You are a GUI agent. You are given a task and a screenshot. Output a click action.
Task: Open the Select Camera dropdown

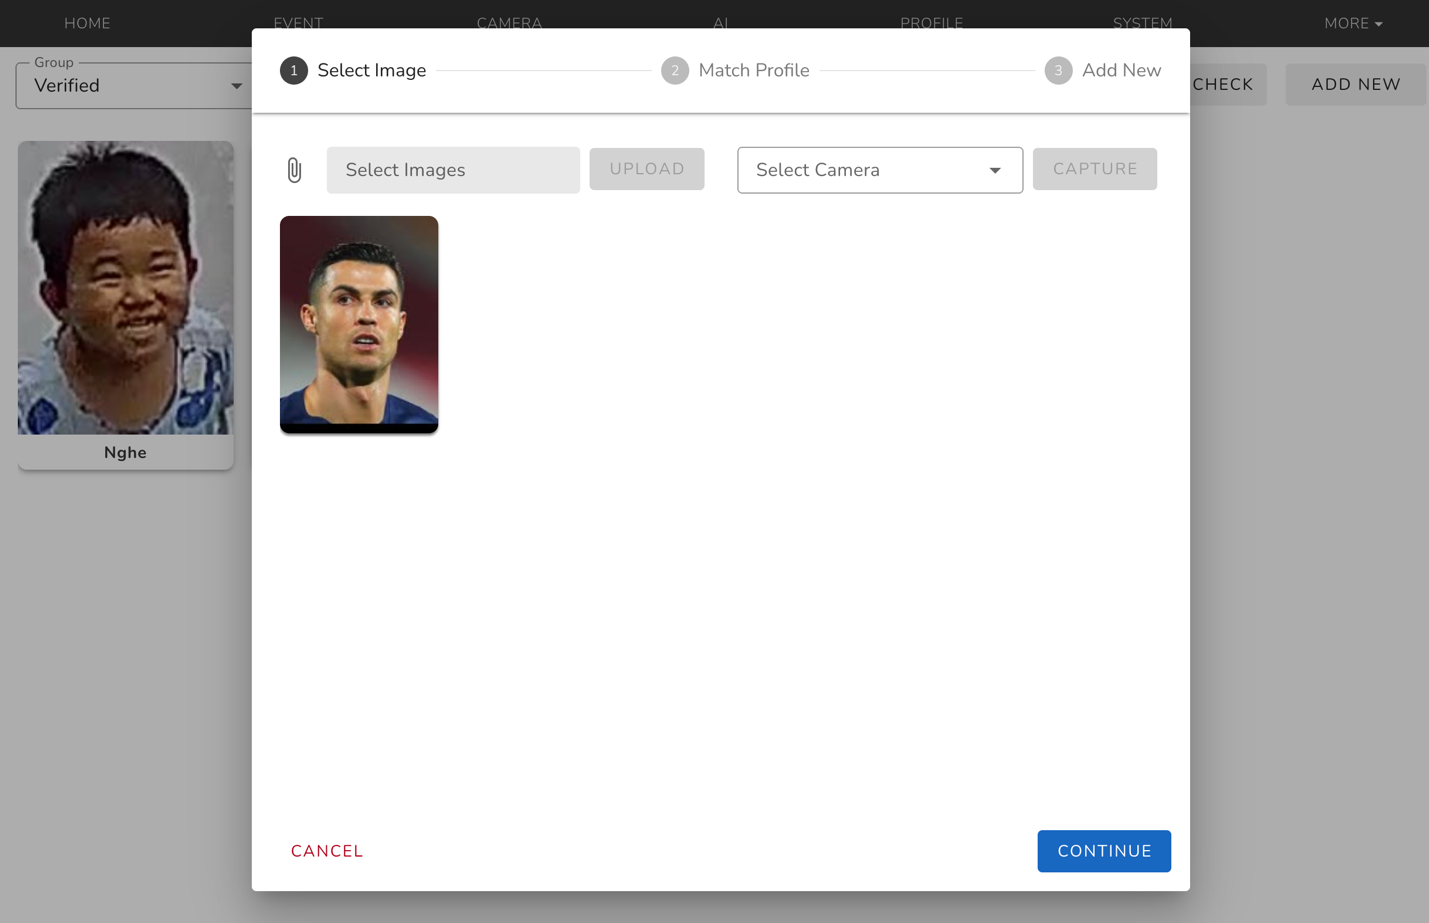point(879,170)
